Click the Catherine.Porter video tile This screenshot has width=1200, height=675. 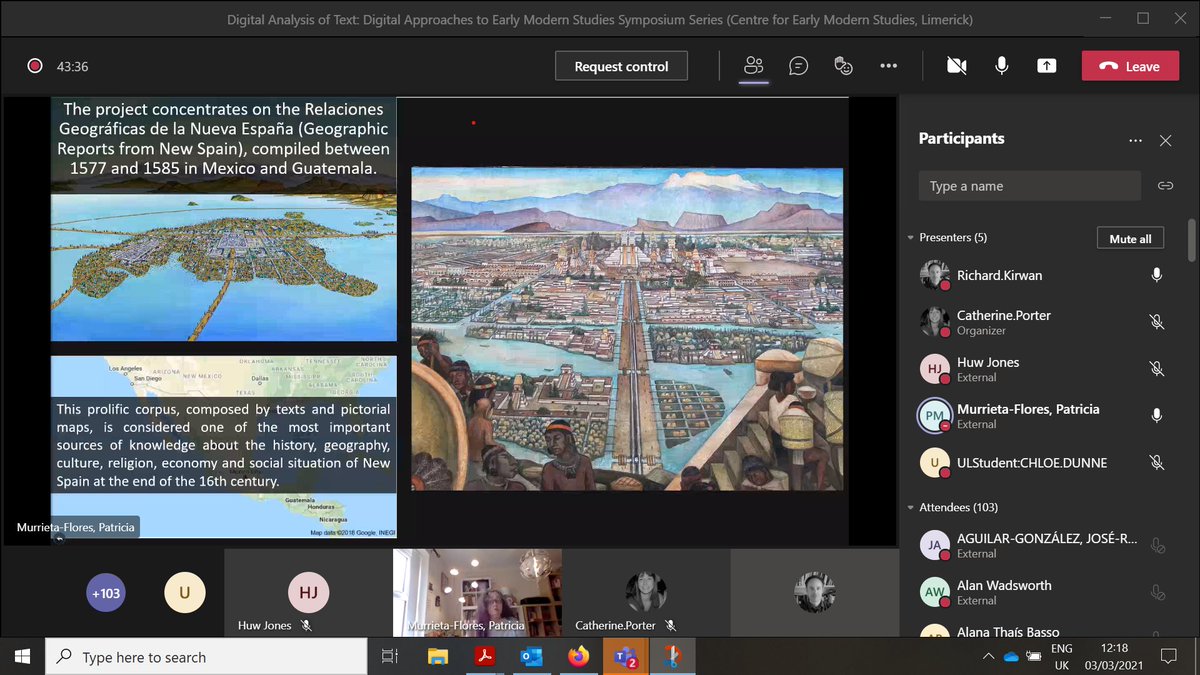click(646, 593)
